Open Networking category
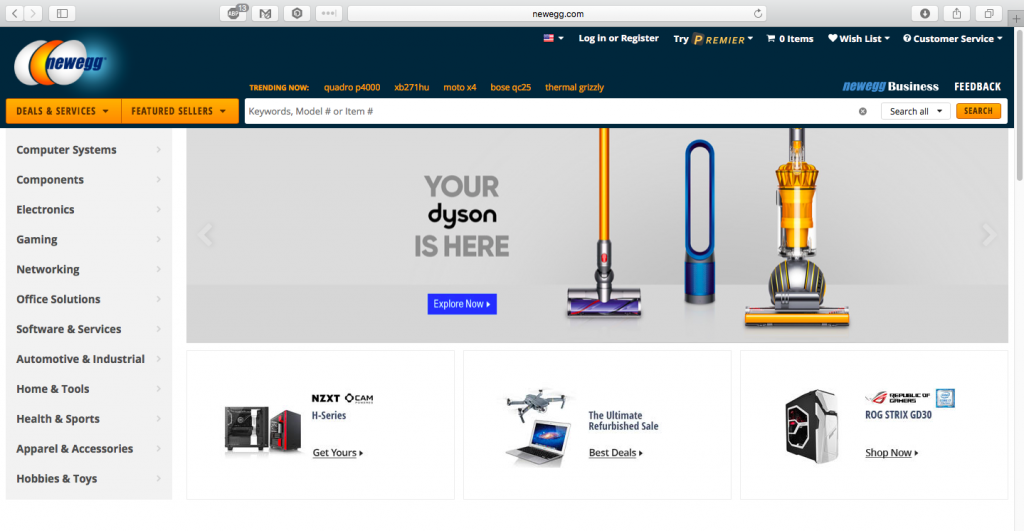Viewport: 1024px width, 531px height. 89,269
